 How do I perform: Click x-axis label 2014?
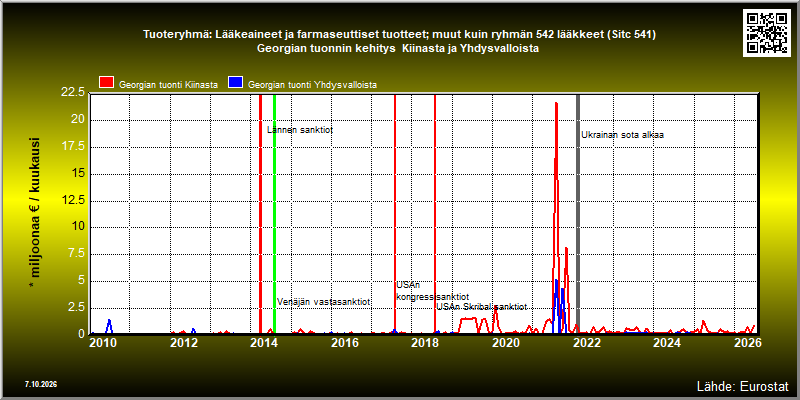point(264,342)
